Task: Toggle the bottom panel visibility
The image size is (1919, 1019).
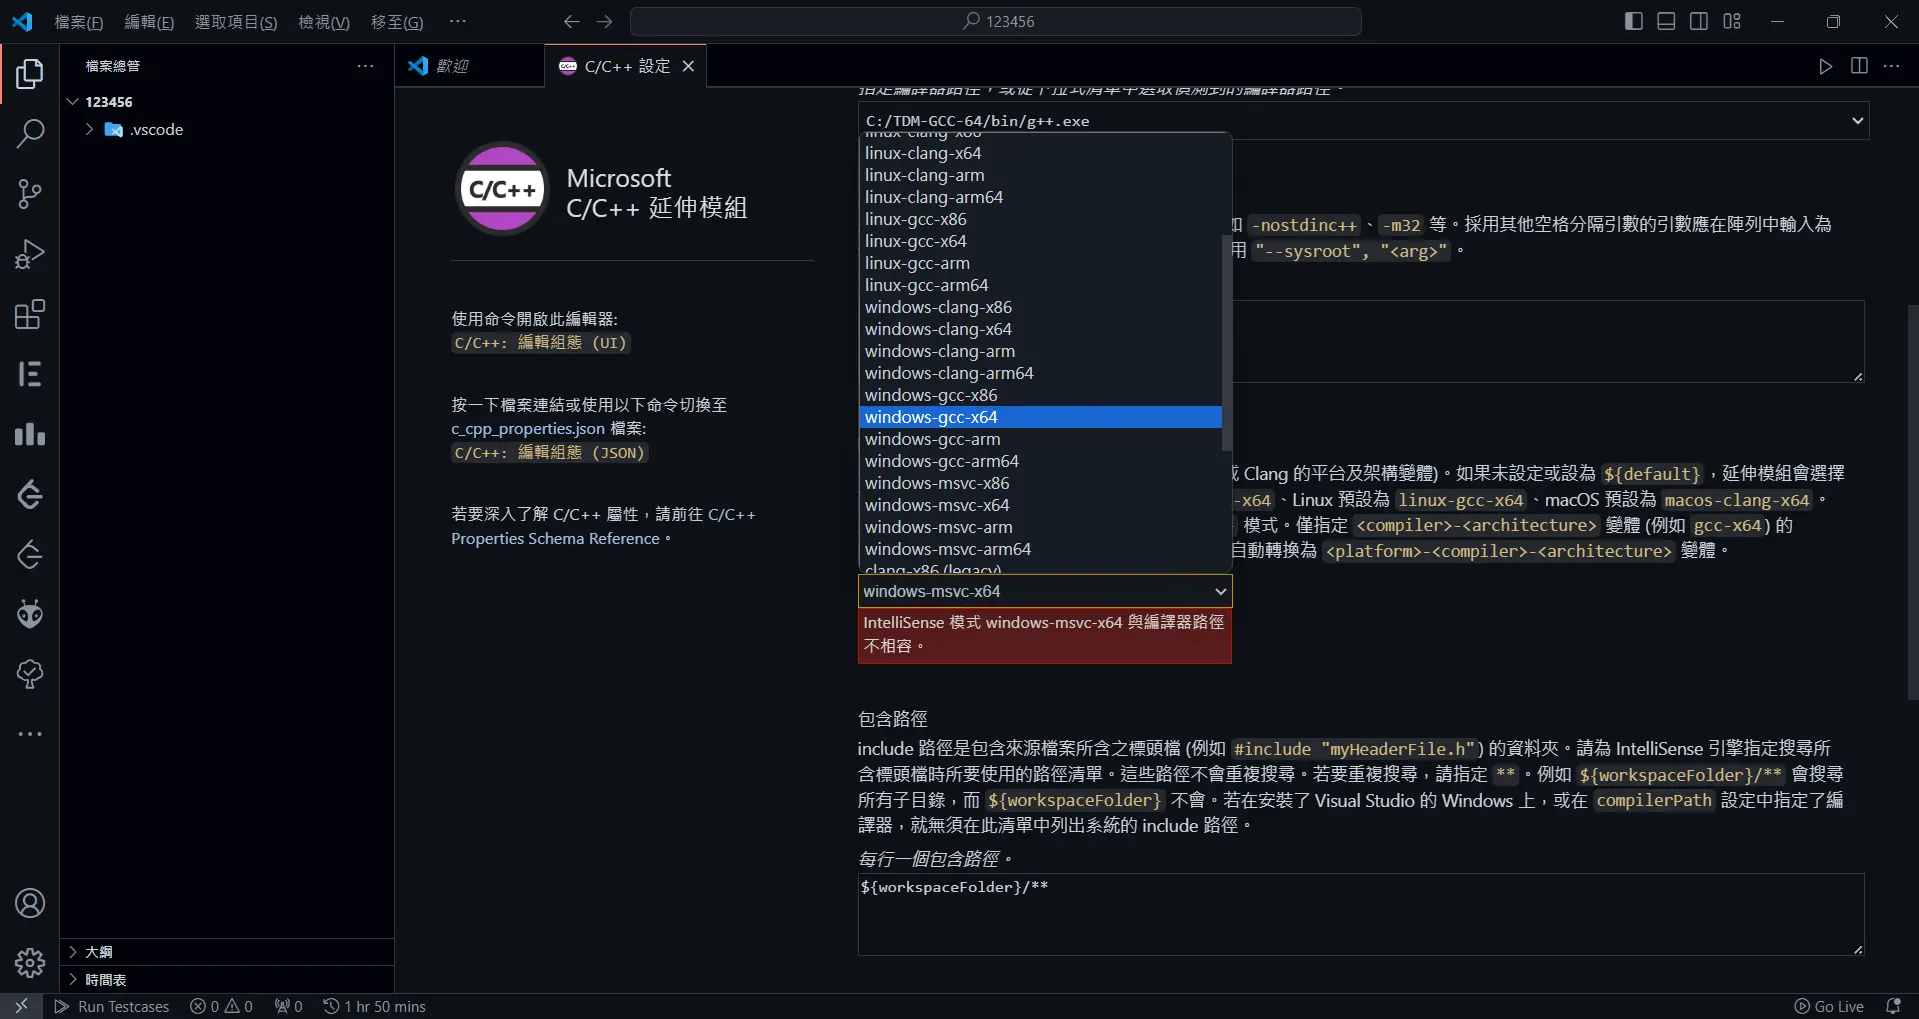Action: [1665, 20]
